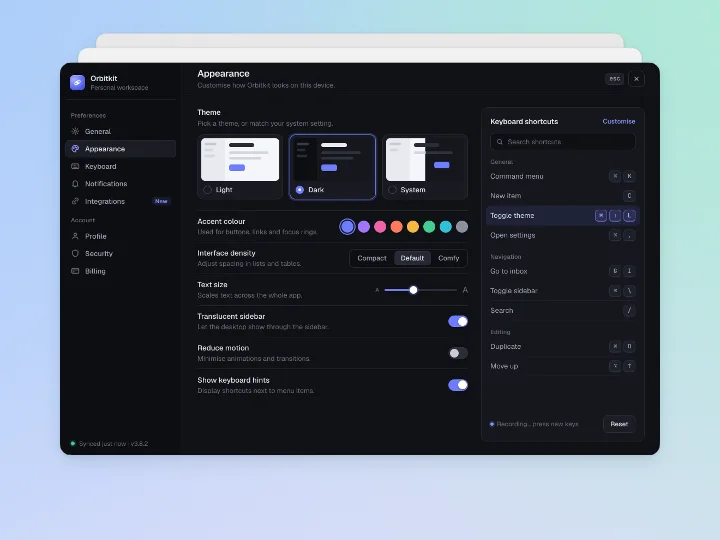
Task: Click the General gear icon in sidebar
Action: (75, 131)
